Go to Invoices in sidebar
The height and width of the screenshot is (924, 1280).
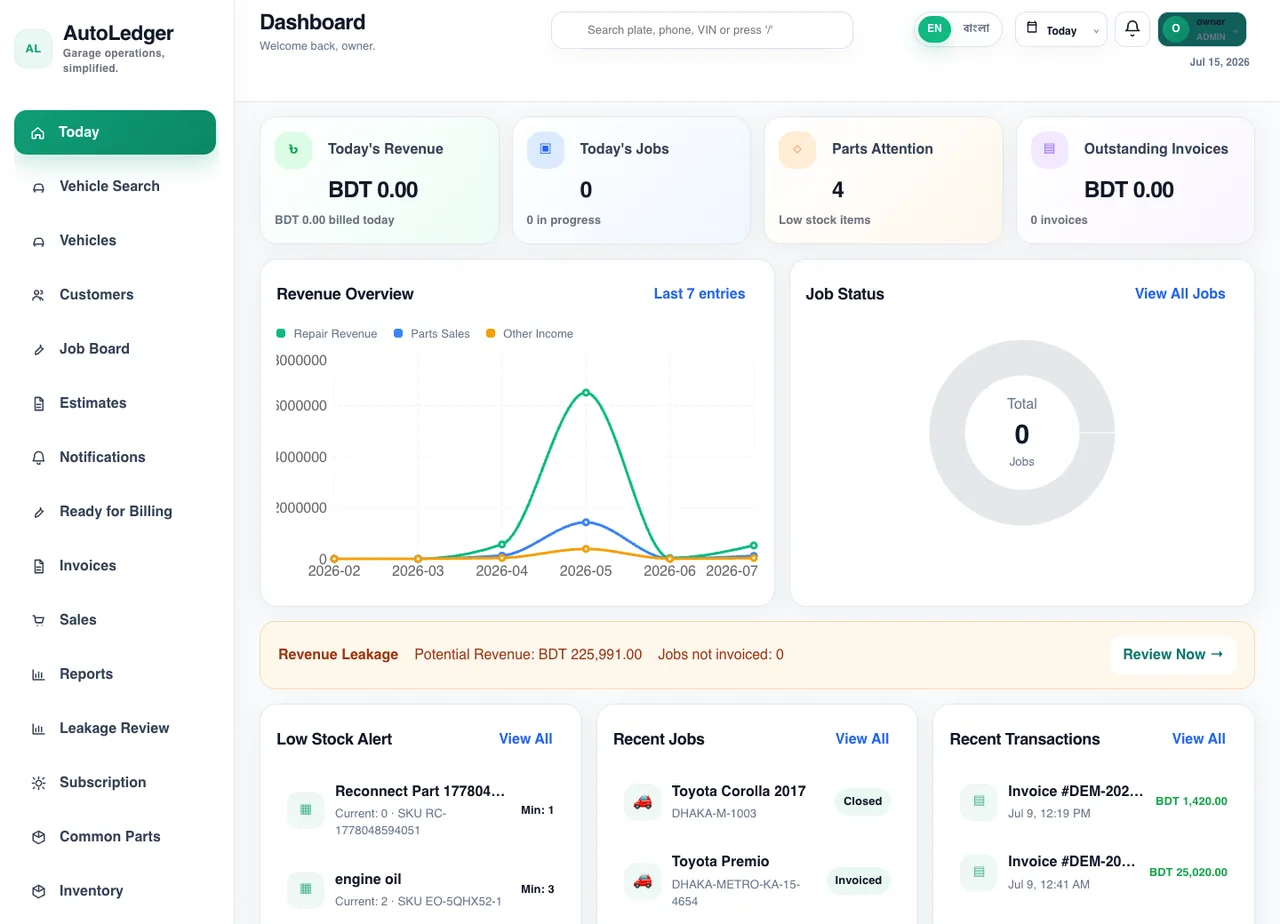(x=115, y=566)
